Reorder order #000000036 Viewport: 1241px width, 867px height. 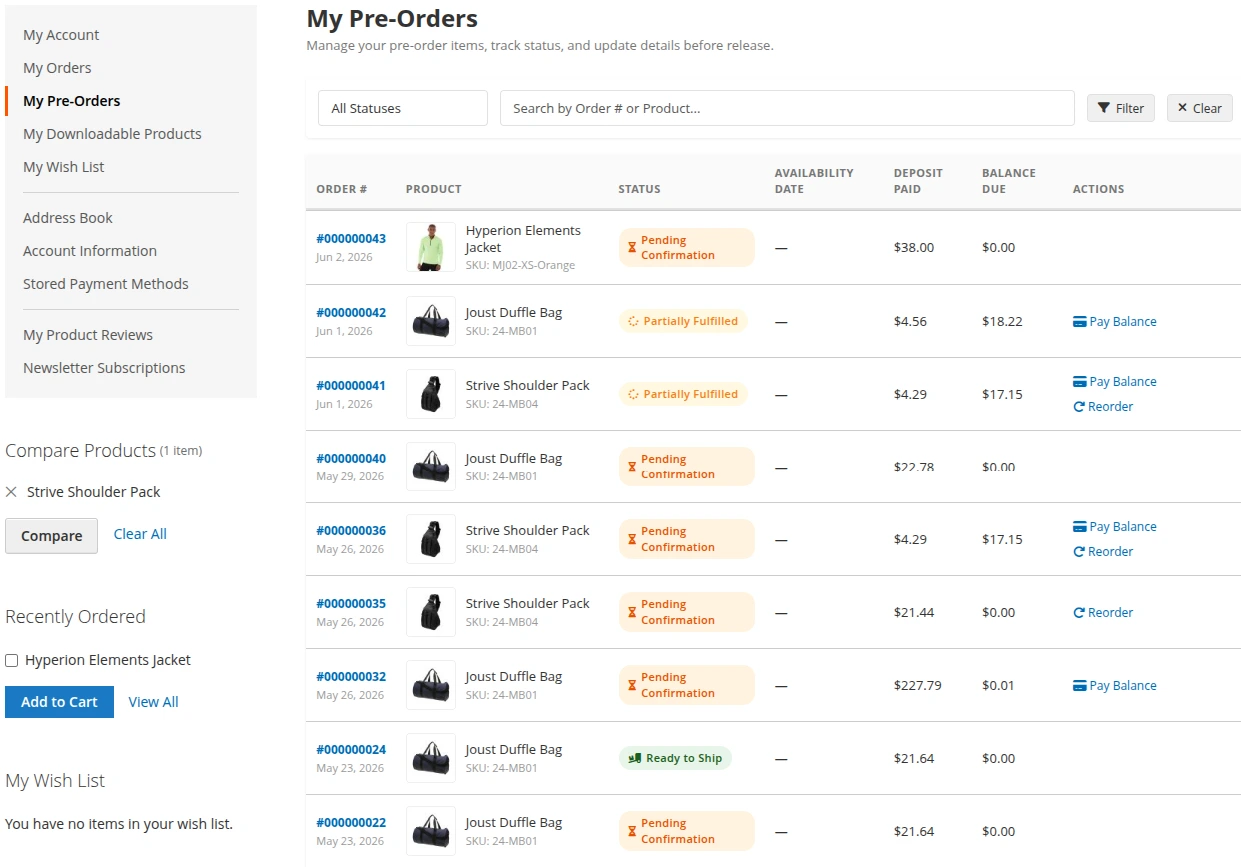point(1103,552)
